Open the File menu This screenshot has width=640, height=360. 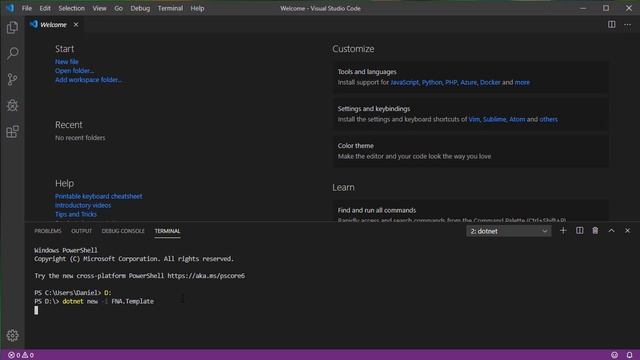tap(27, 8)
